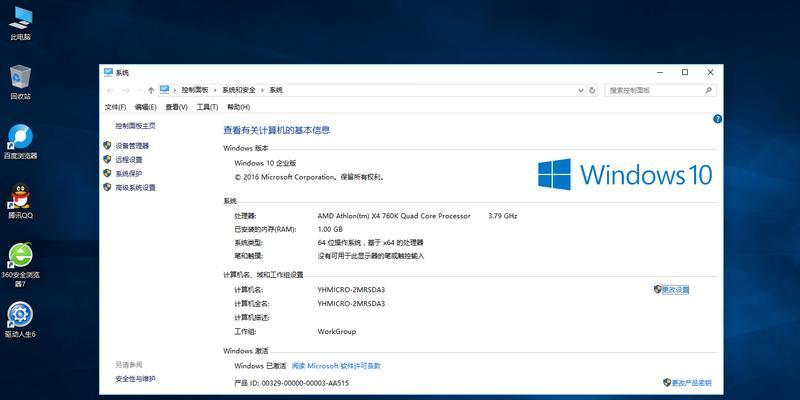The height and width of the screenshot is (400, 800).
Task: Click the Windows 10 企业版 text
Action: 265,163
